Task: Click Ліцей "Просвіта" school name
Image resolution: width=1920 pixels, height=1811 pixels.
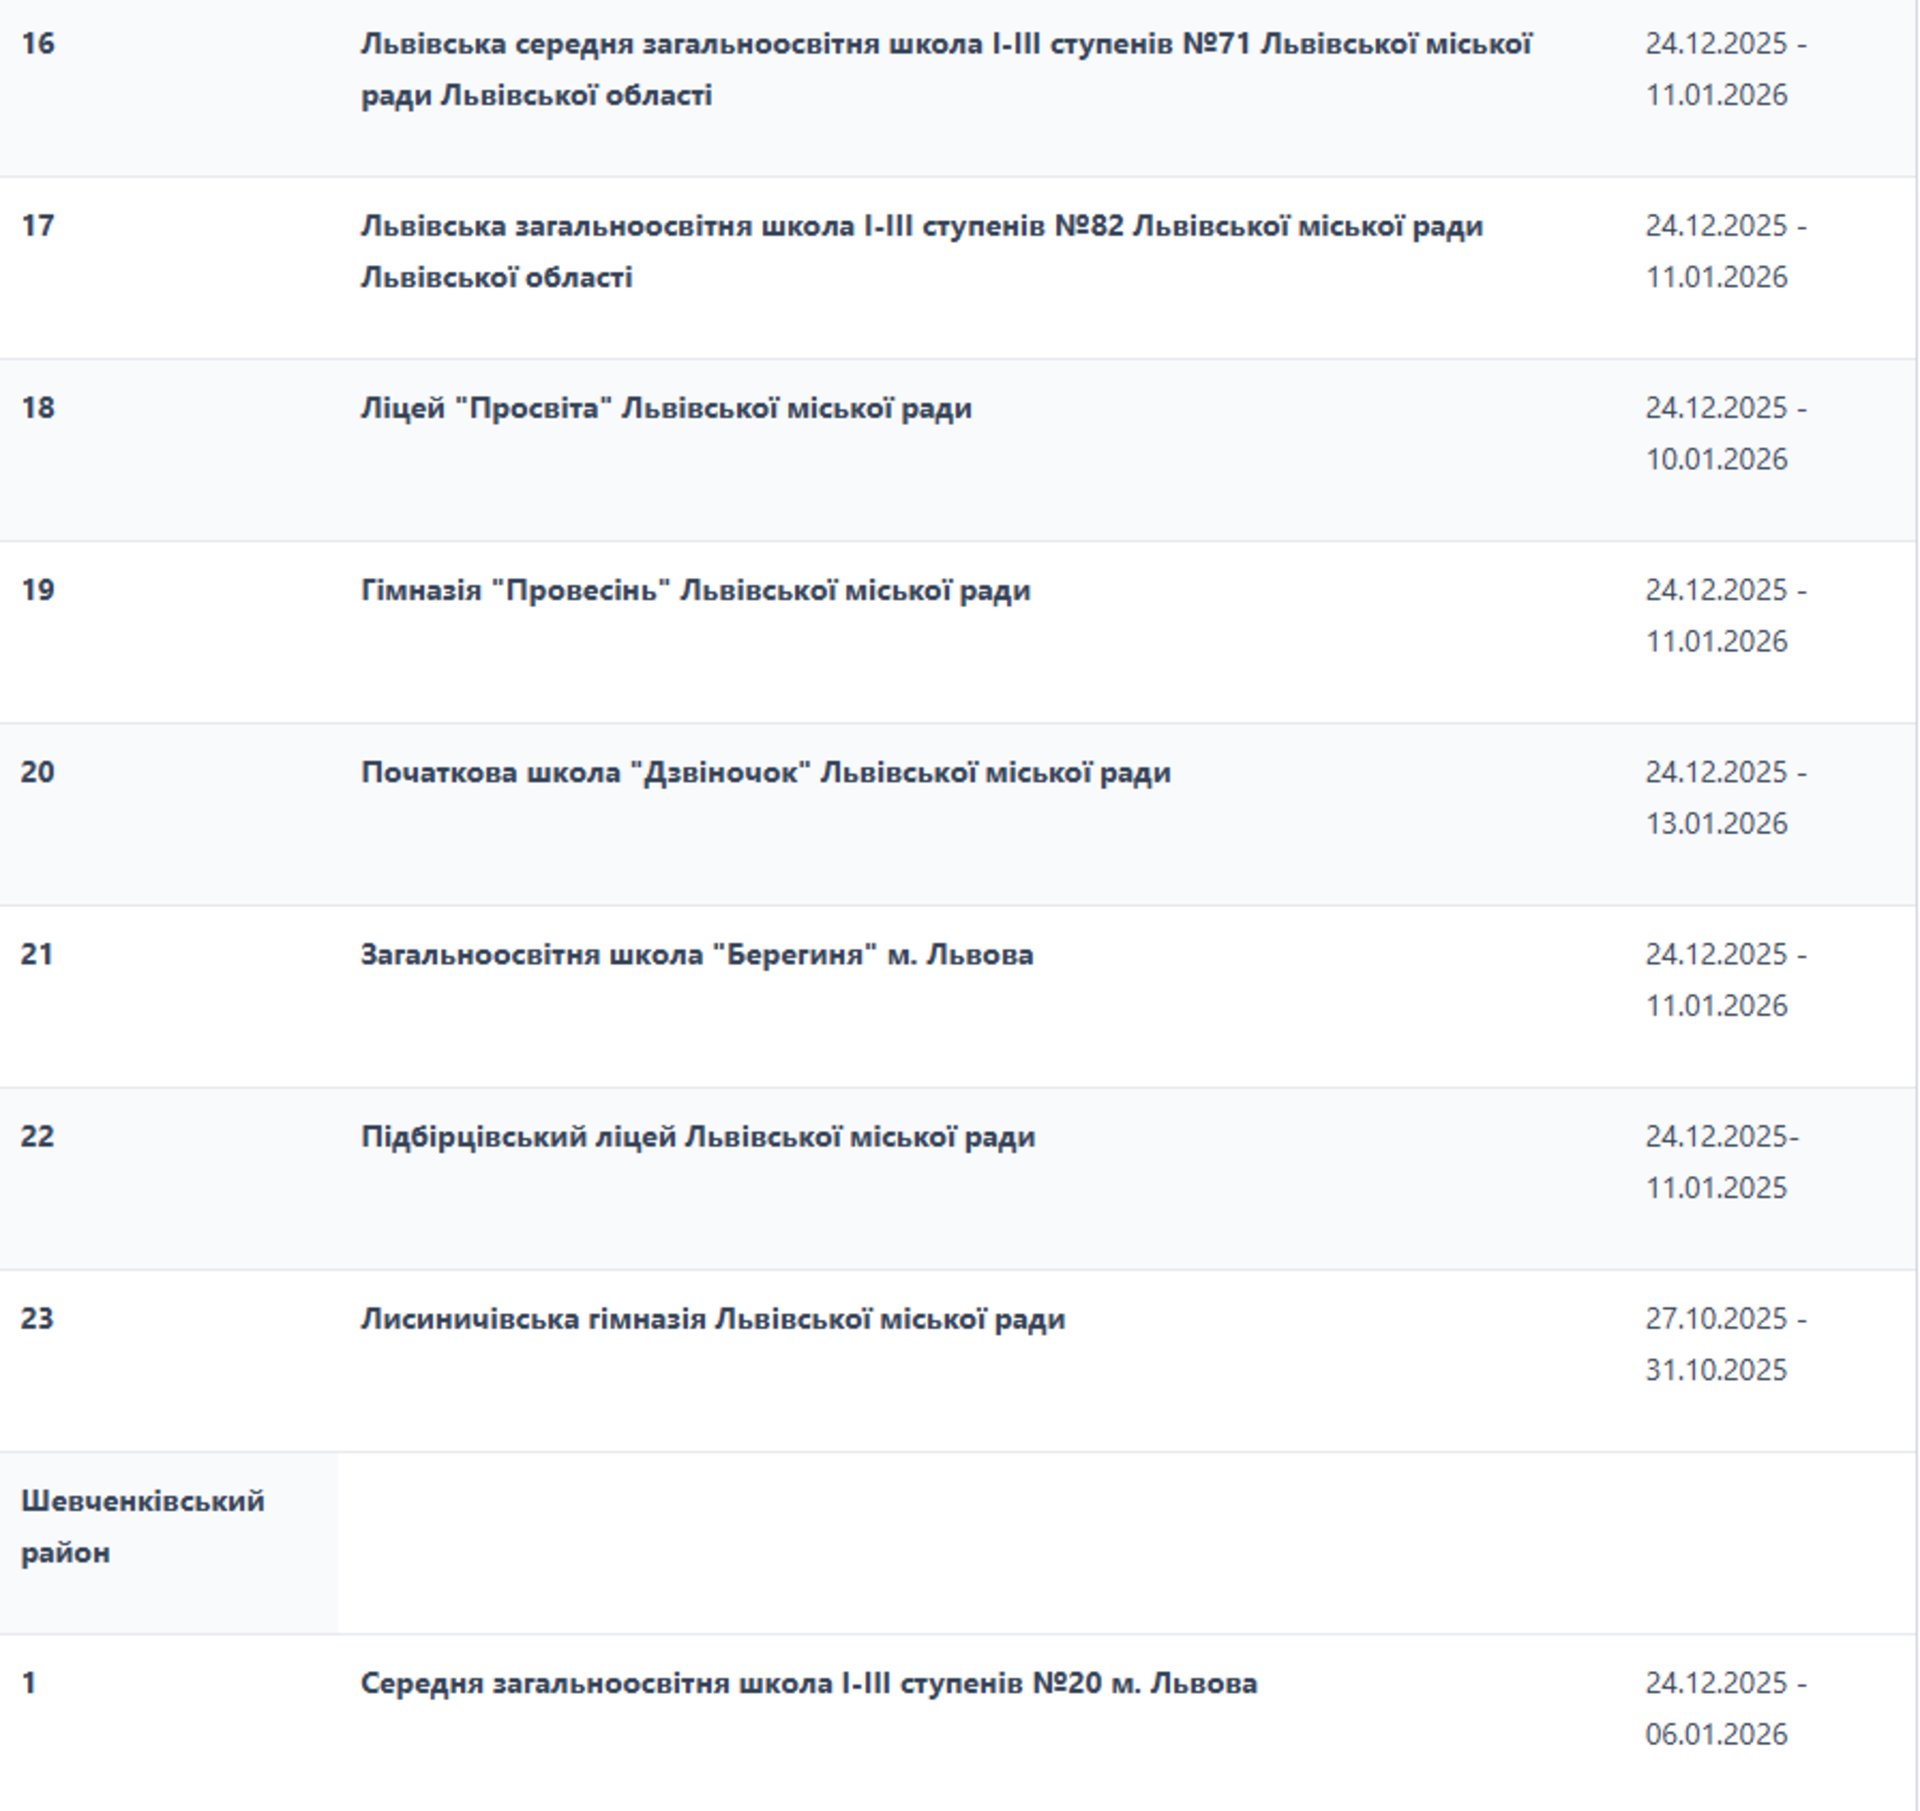Action: [666, 408]
